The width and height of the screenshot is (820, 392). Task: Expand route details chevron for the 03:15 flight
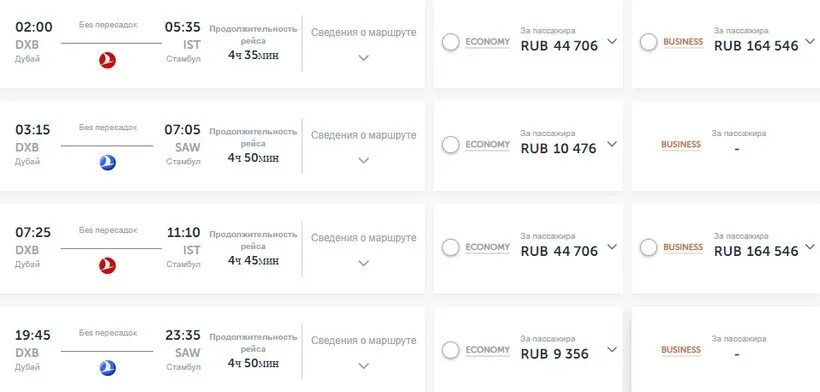pyautogui.click(x=363, y=160)
